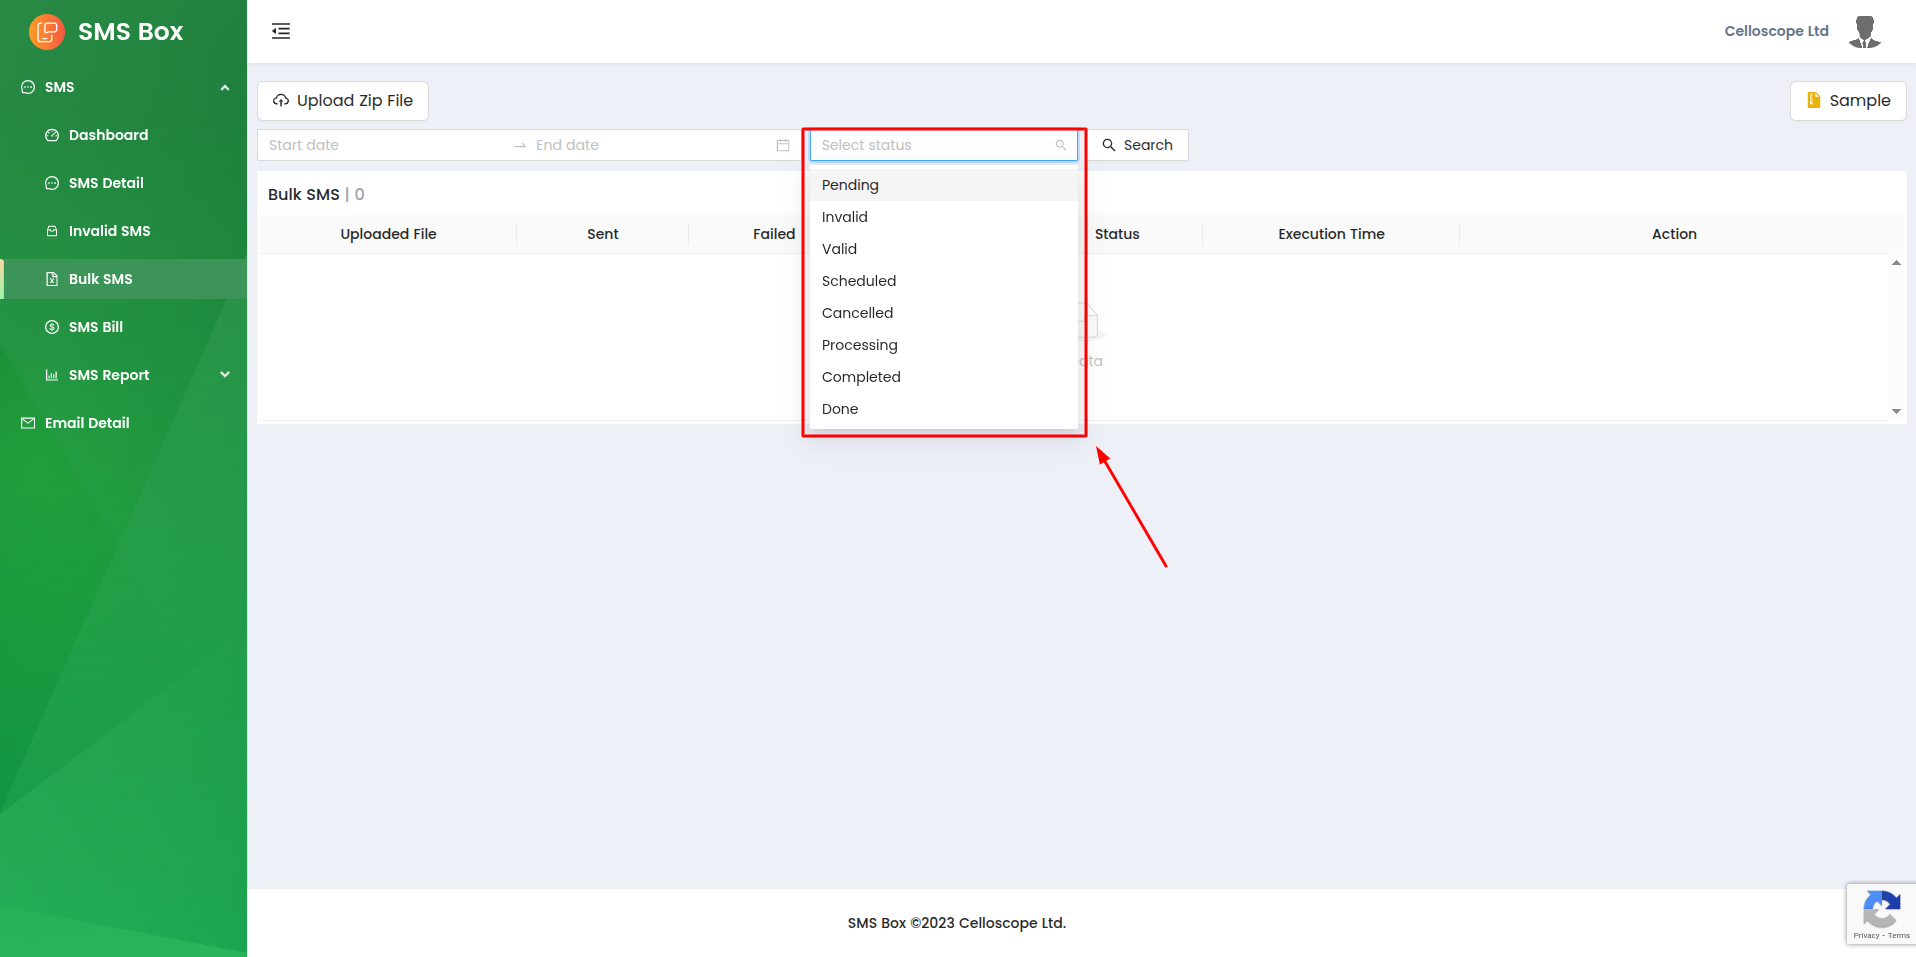This screenshot has height=957, width=1916.
Task: Click the magnifier icon in status field
Action: pyautogui.click(x=1061, y=145)
